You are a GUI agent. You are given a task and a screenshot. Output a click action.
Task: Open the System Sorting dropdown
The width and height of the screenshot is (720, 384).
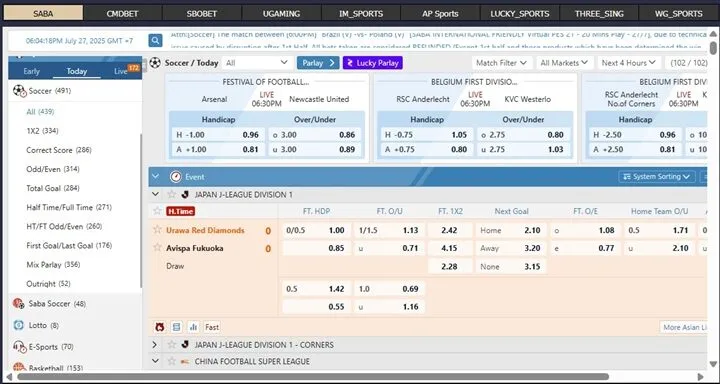pos(657,177)
